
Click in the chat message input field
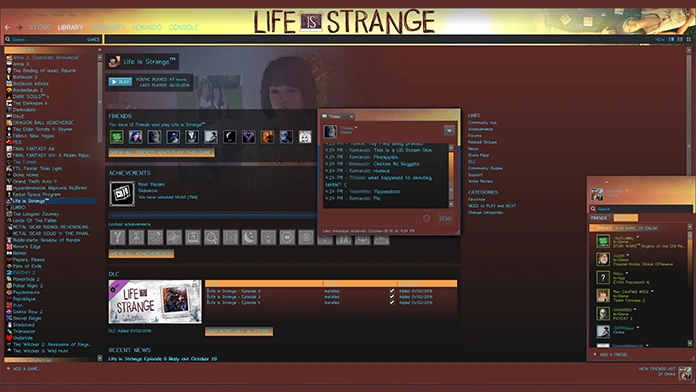click(x=369, y=218)
